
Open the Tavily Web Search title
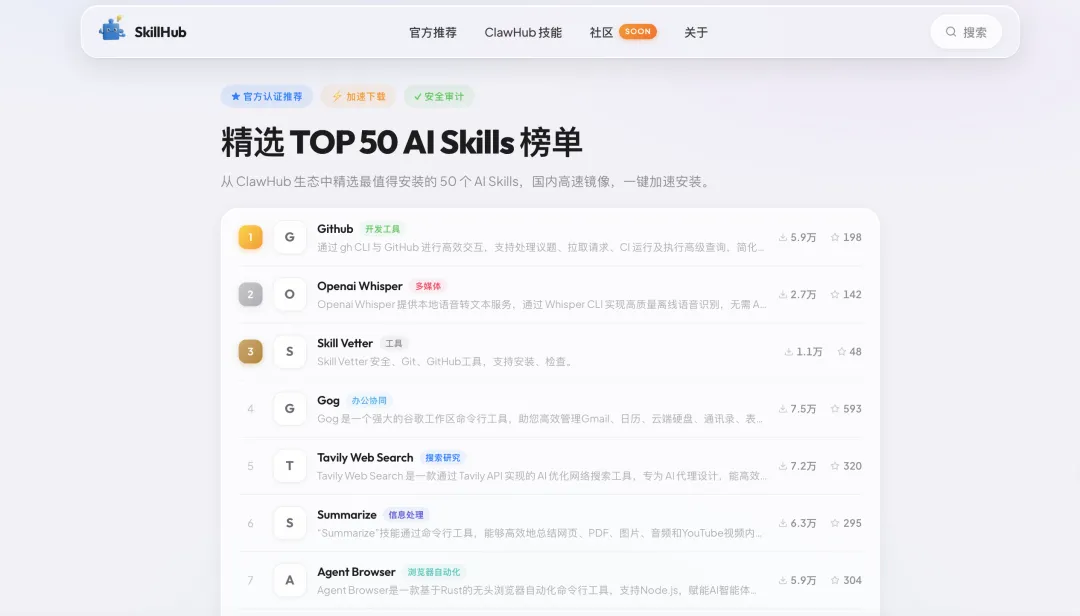coord(365,458)
